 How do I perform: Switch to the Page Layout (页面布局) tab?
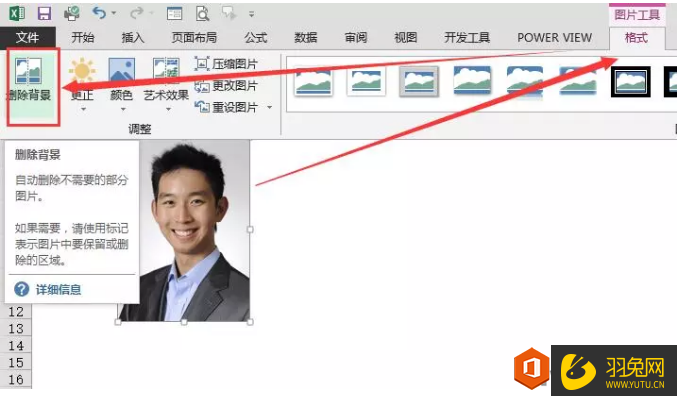coord(194,38)
